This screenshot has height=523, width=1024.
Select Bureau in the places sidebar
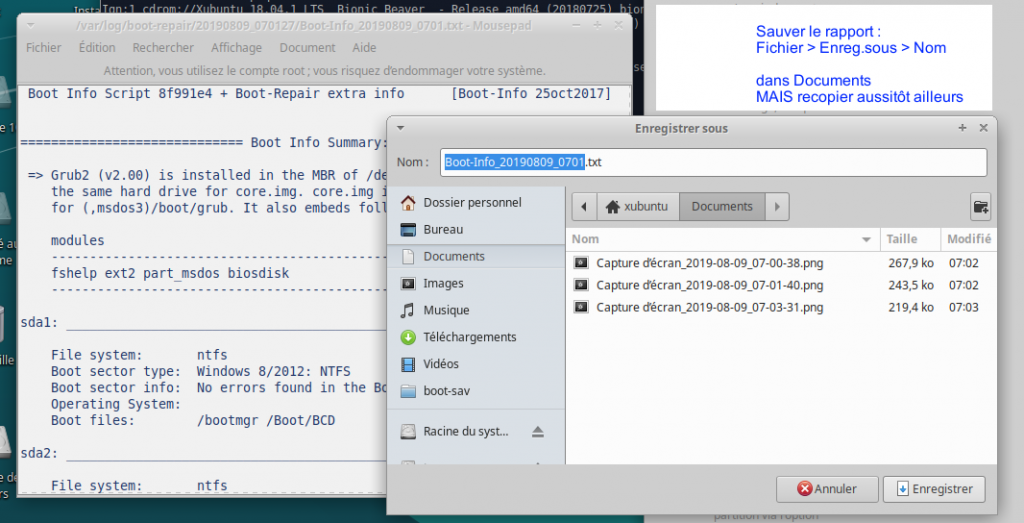(442, 229)
